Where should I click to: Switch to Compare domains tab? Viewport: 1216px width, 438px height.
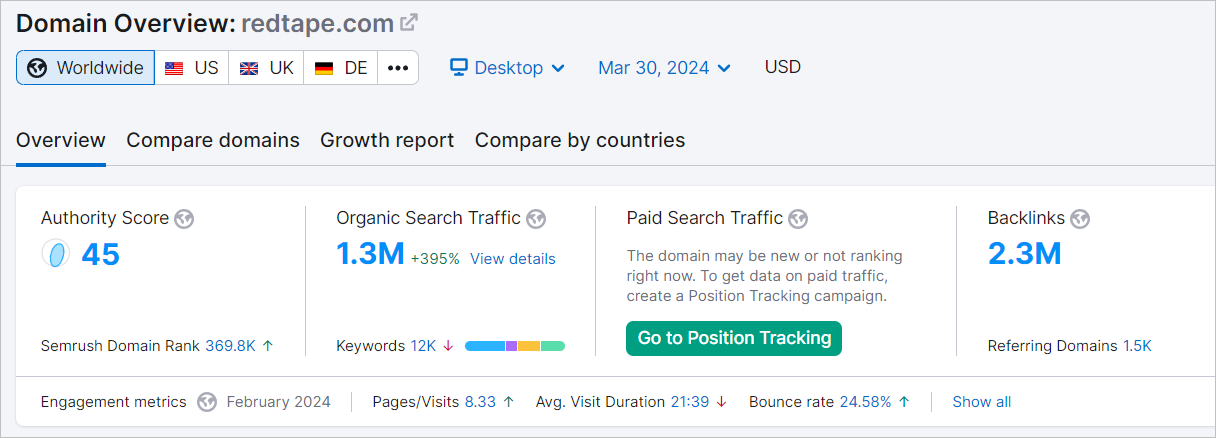[213, 140]
